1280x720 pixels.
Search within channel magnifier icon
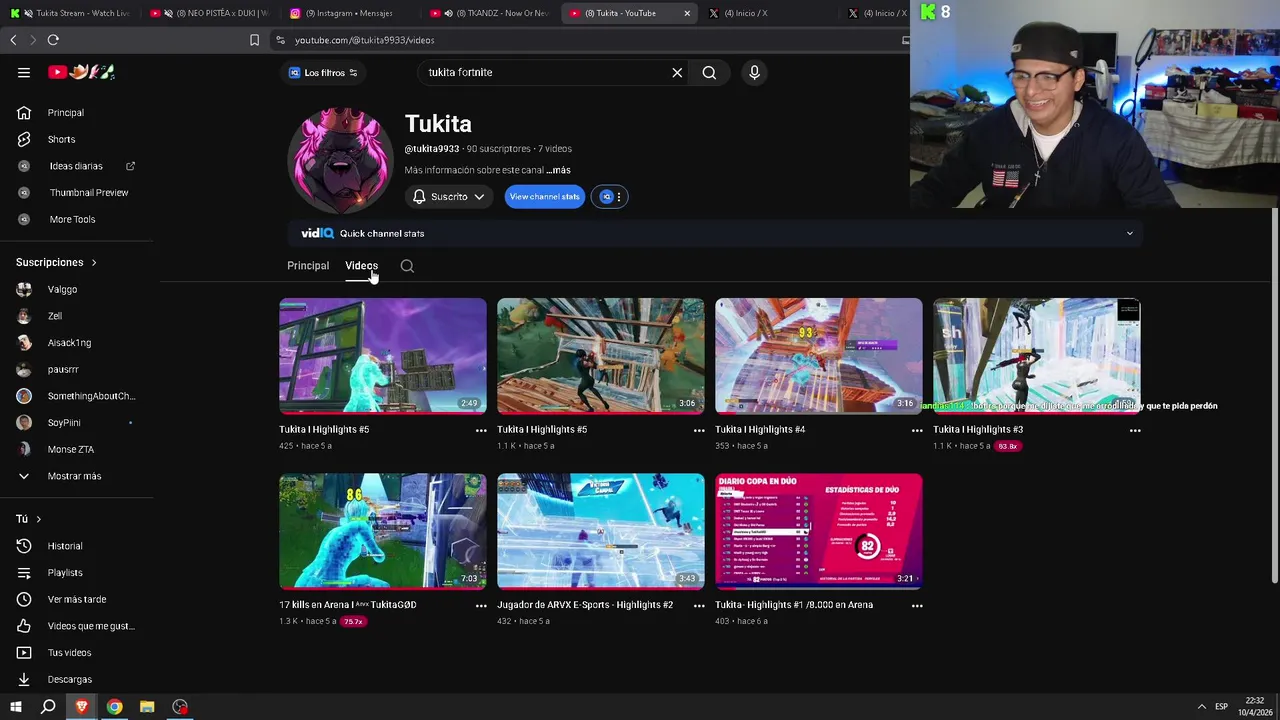(407, 266)
